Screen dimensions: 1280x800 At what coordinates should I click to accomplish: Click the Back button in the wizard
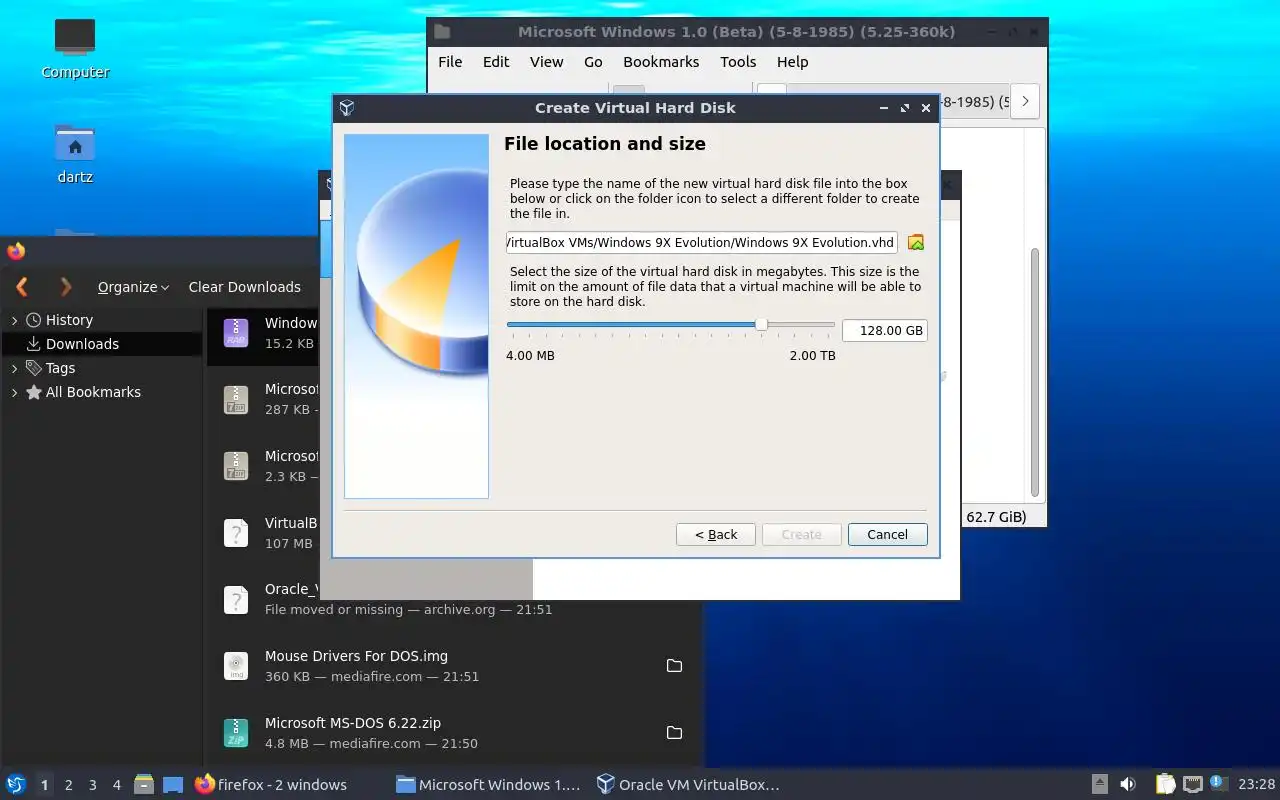pos(716,535)
